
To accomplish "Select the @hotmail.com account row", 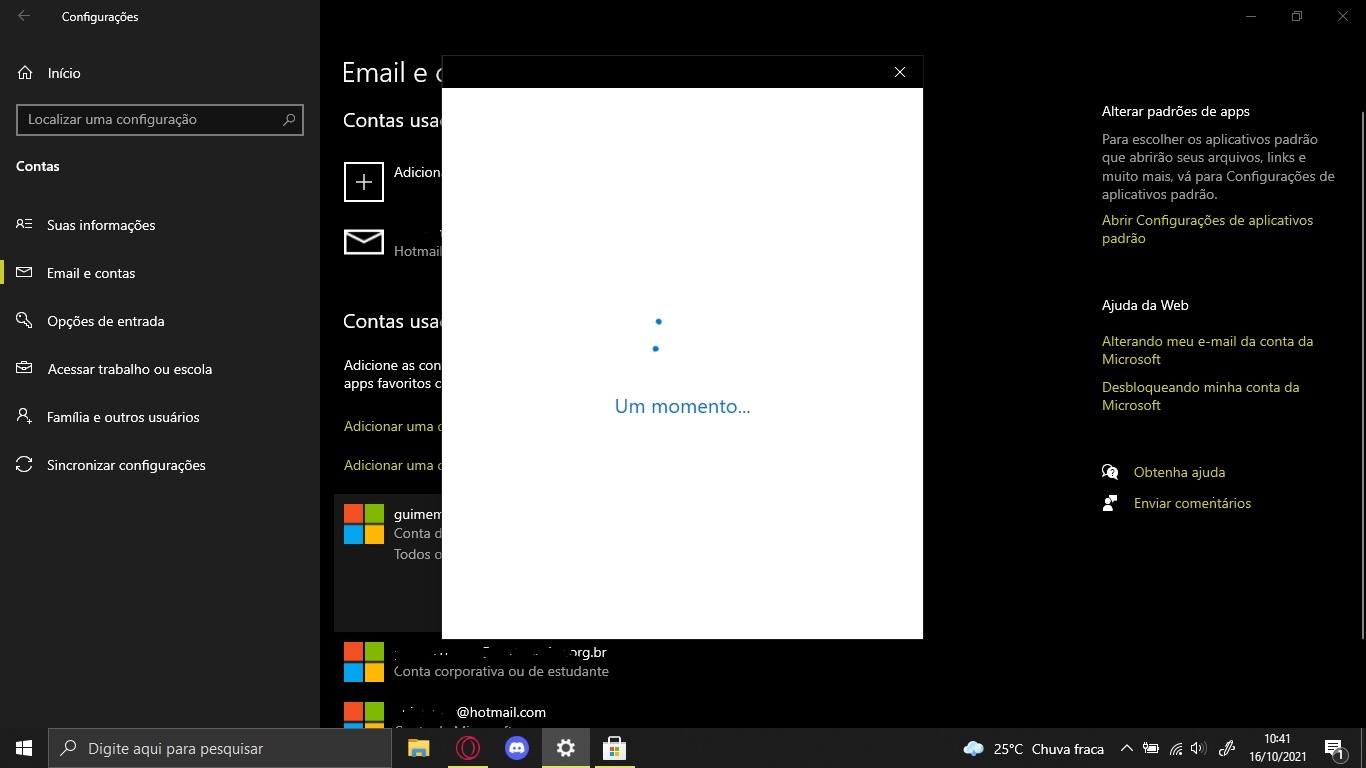I will 500,712.
